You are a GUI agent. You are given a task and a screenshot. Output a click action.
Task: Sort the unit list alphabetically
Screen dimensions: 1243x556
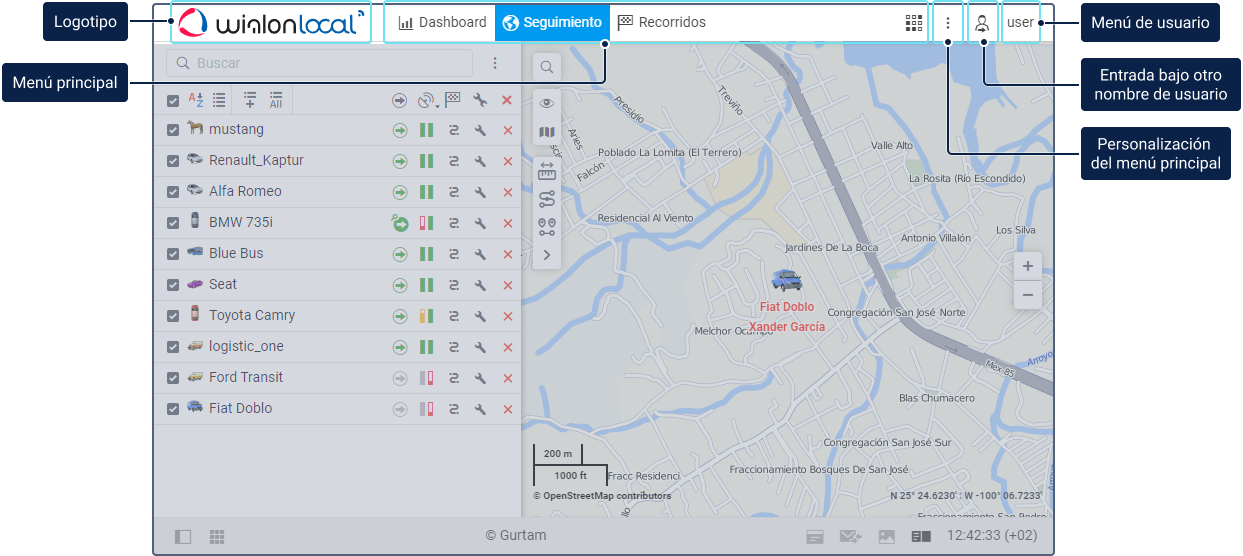point(196,100)
